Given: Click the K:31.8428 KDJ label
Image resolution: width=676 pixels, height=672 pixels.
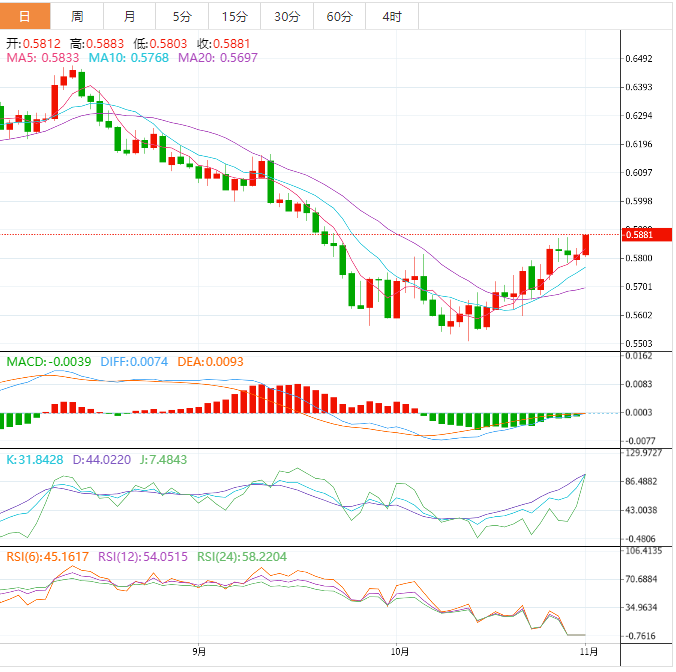Looking at the screenshot, I should [x=34, y=459].
